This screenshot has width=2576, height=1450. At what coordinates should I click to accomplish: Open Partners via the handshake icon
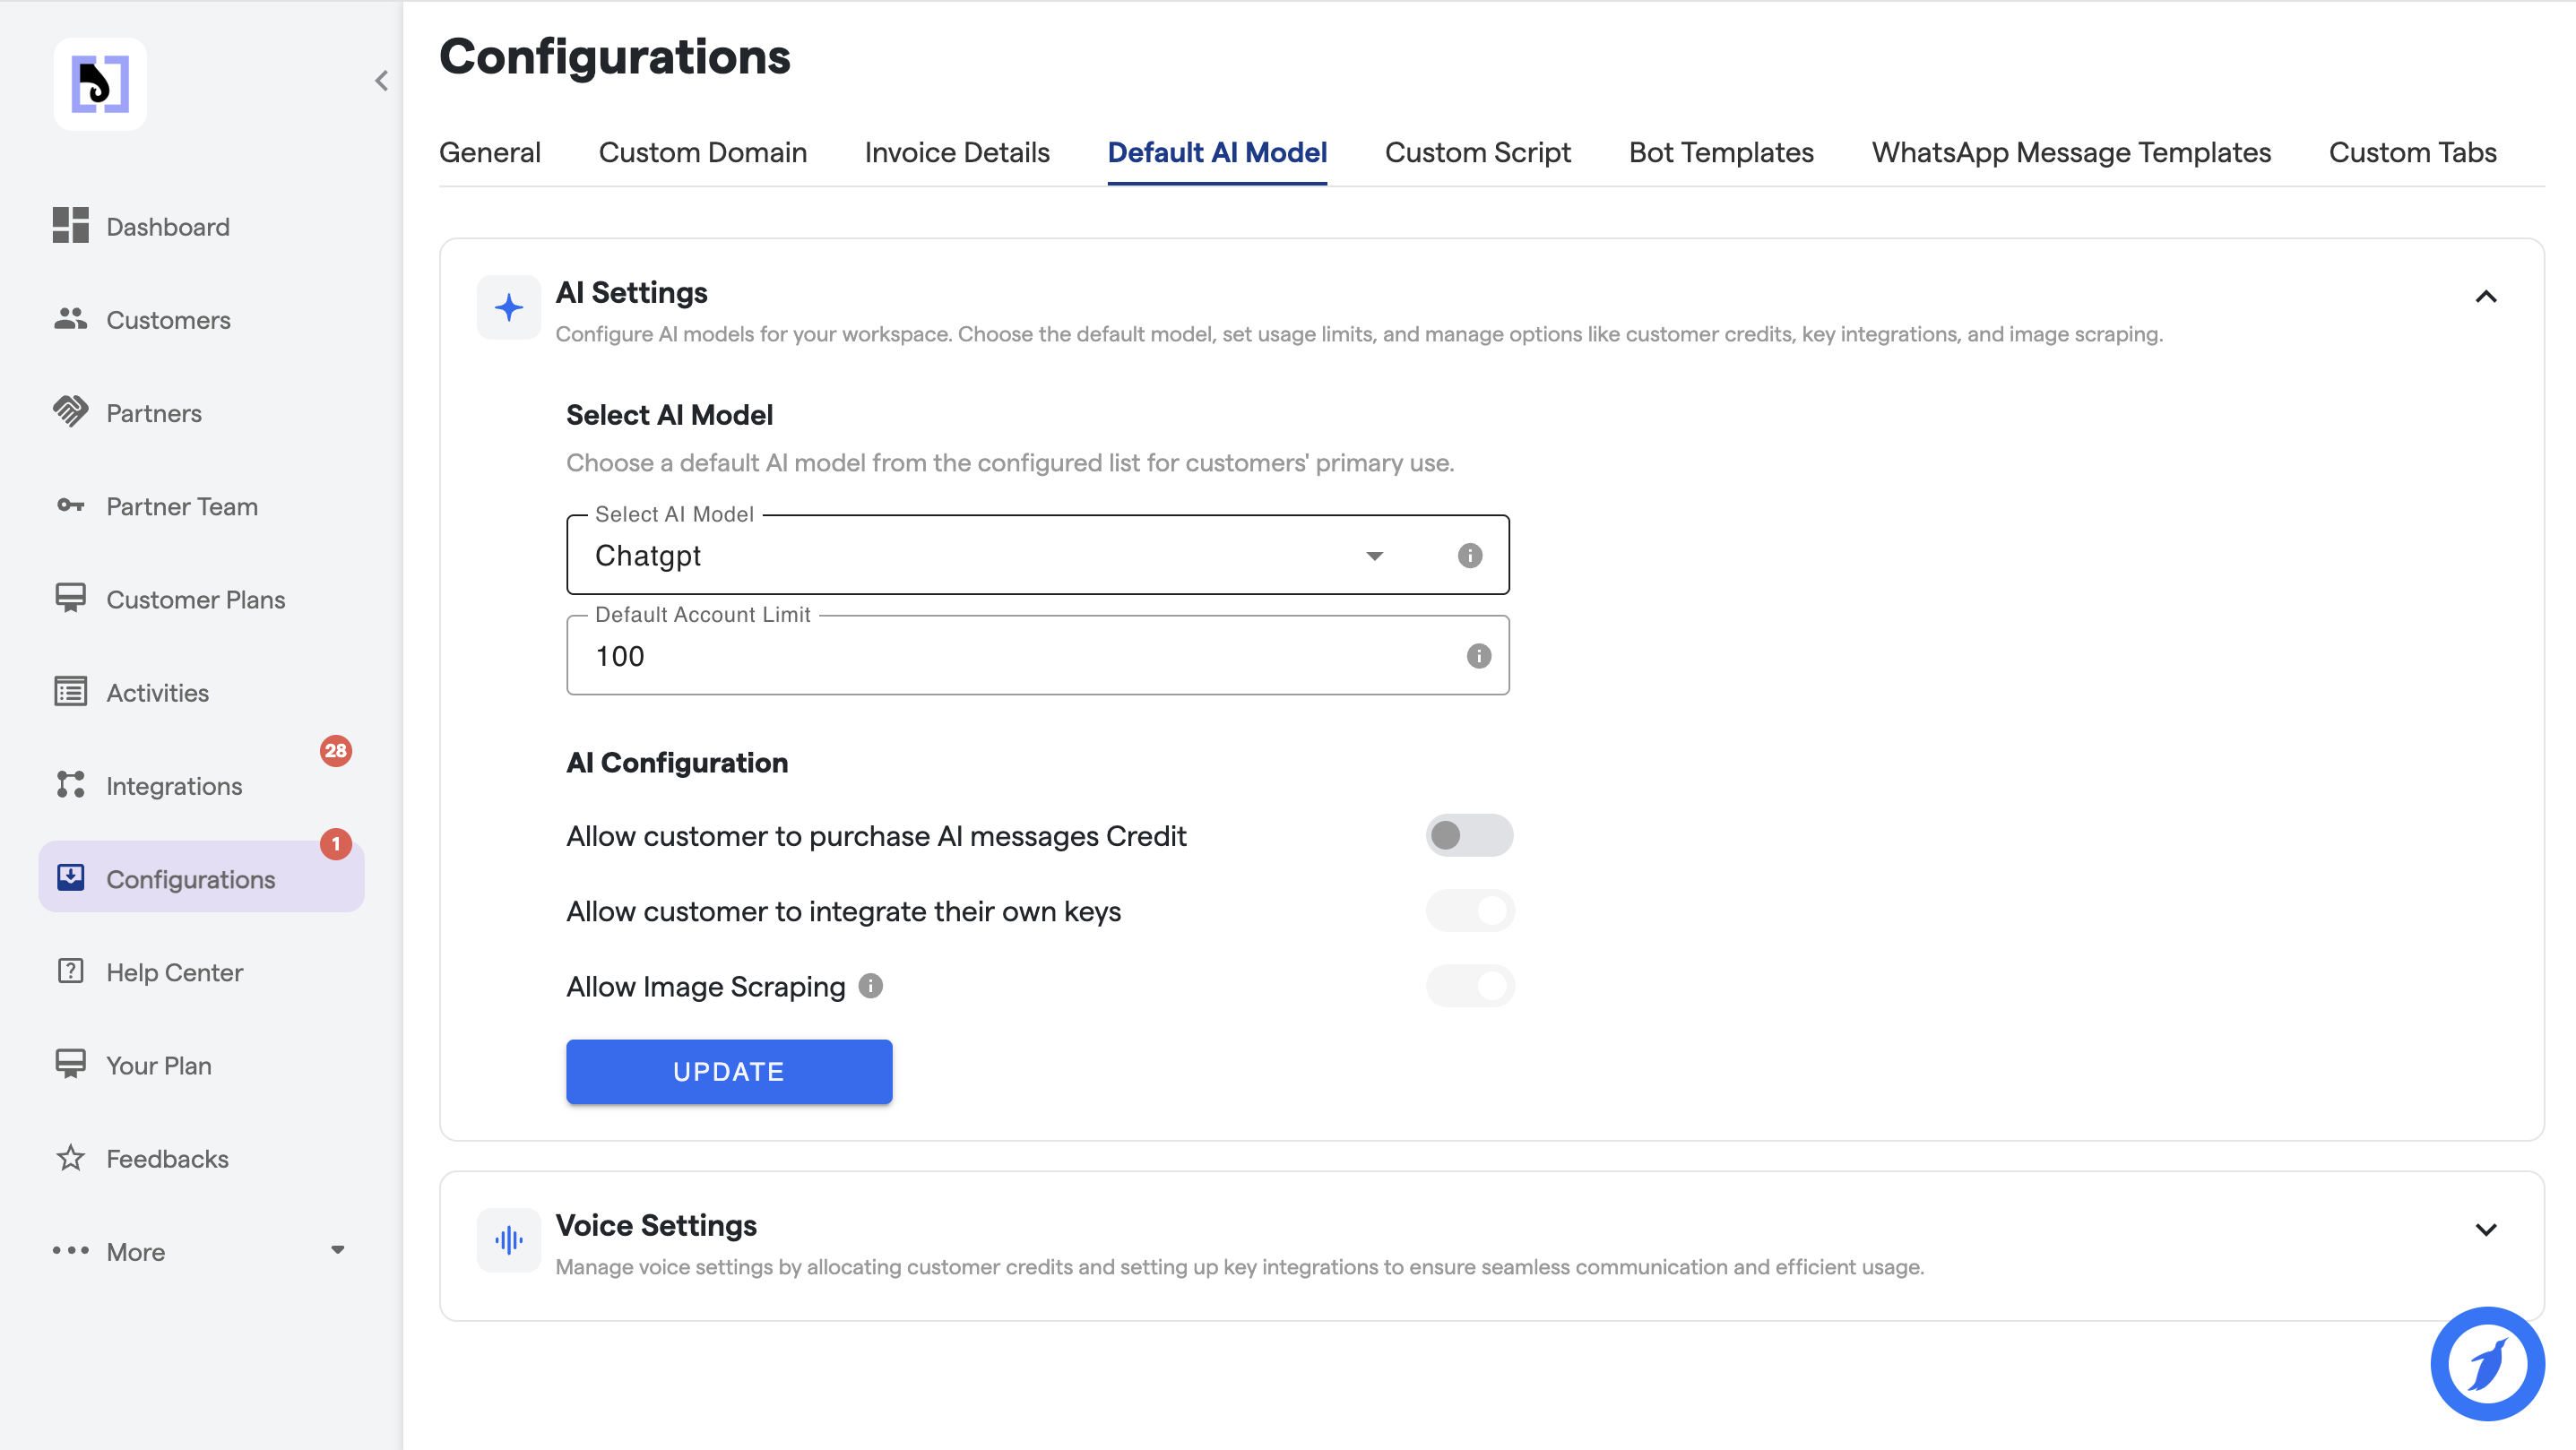point(70,412)
